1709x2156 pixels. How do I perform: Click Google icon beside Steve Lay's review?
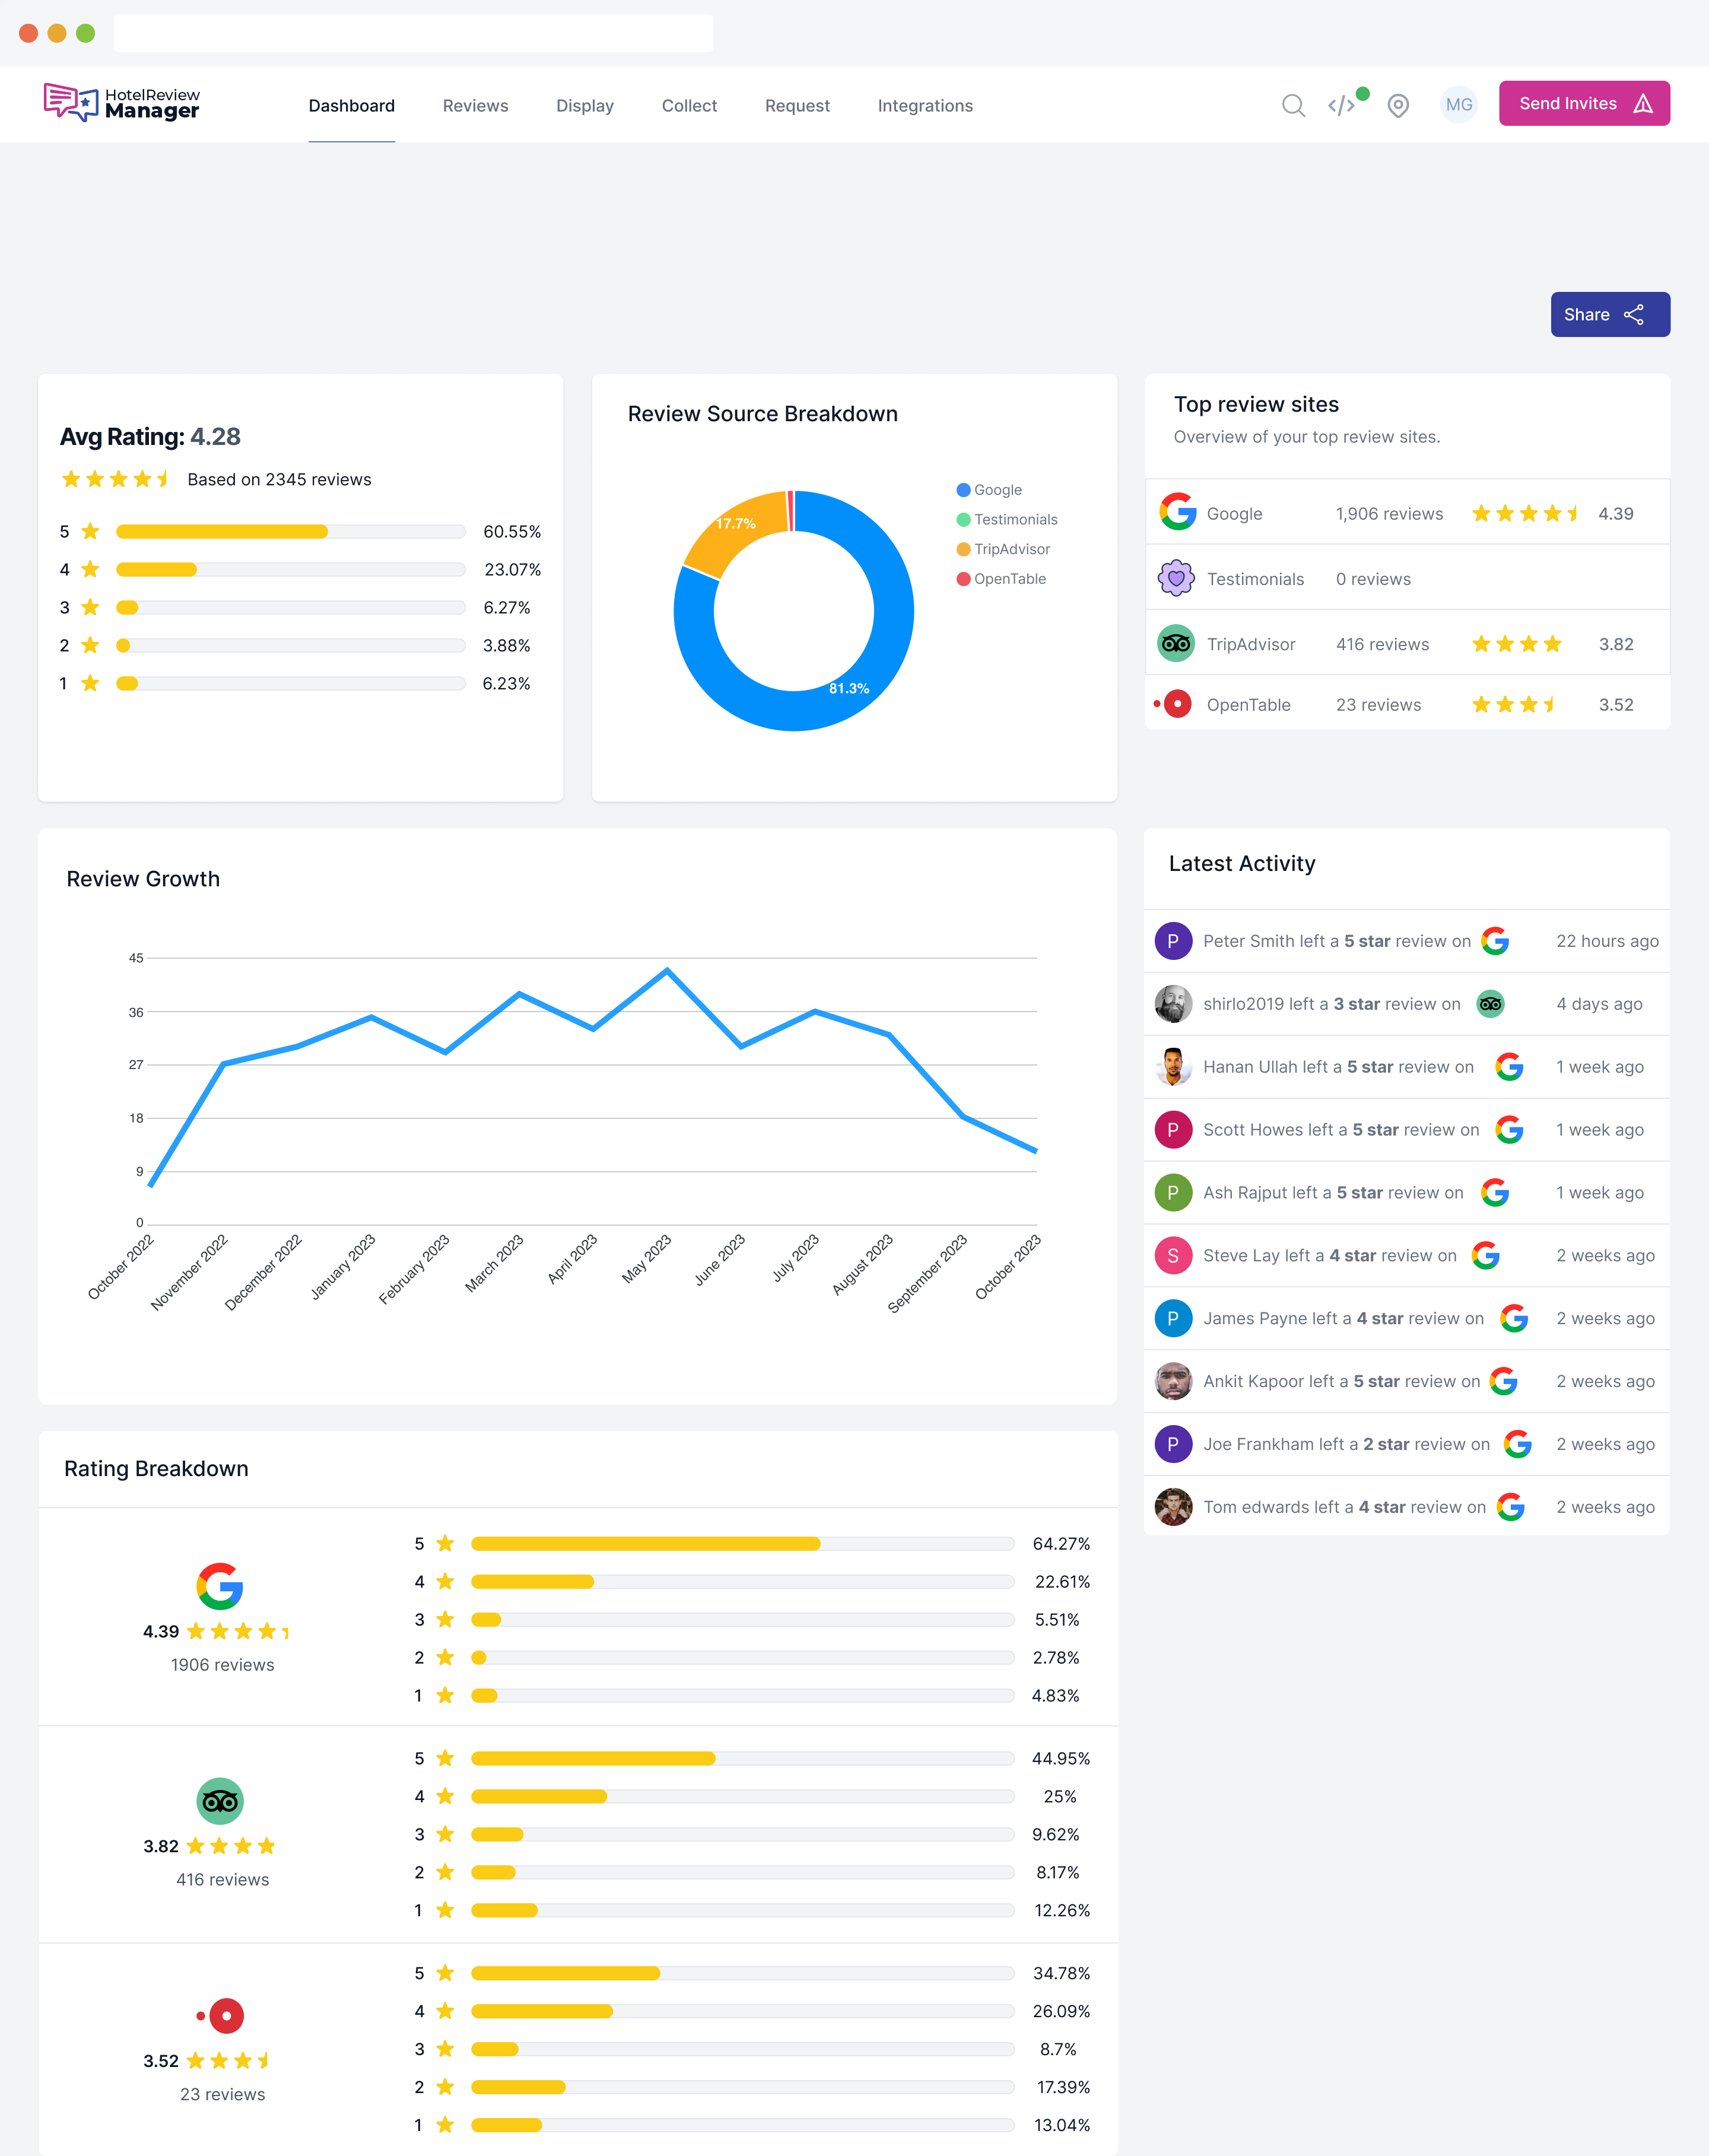(1485, 1256)
